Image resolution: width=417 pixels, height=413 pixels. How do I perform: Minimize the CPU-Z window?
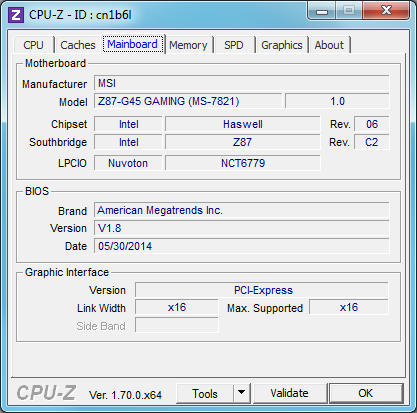322,12
